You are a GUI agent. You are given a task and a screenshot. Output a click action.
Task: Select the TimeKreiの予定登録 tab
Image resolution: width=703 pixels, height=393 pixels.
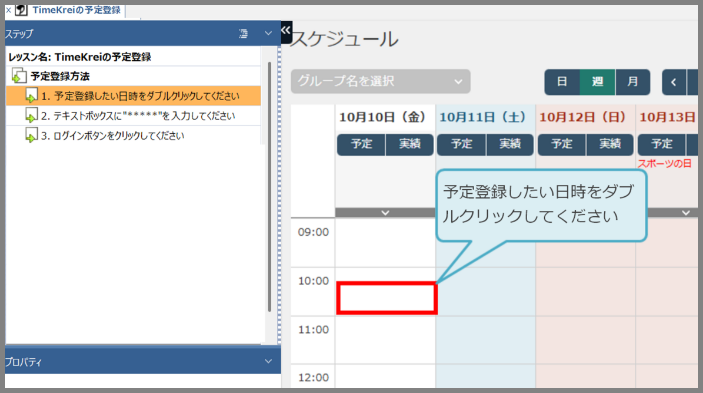tap(76, 10)
